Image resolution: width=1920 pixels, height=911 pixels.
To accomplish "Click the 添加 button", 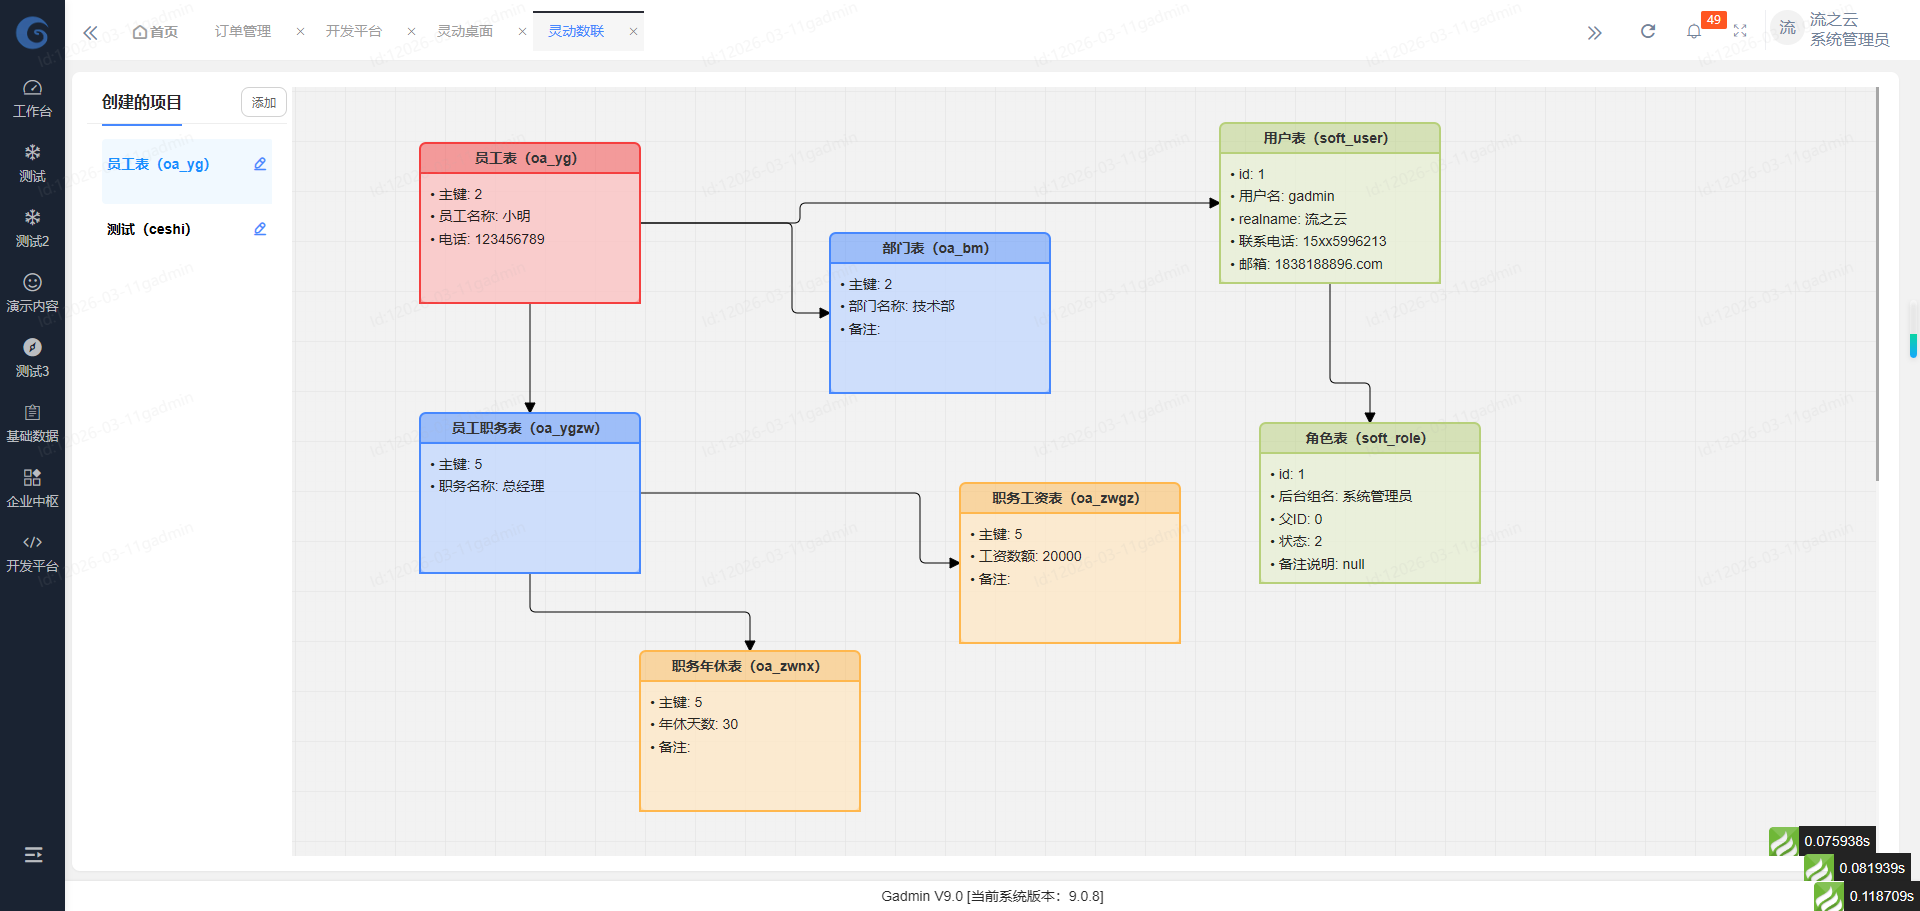I will pyautogui.click(x=264, y=102).
